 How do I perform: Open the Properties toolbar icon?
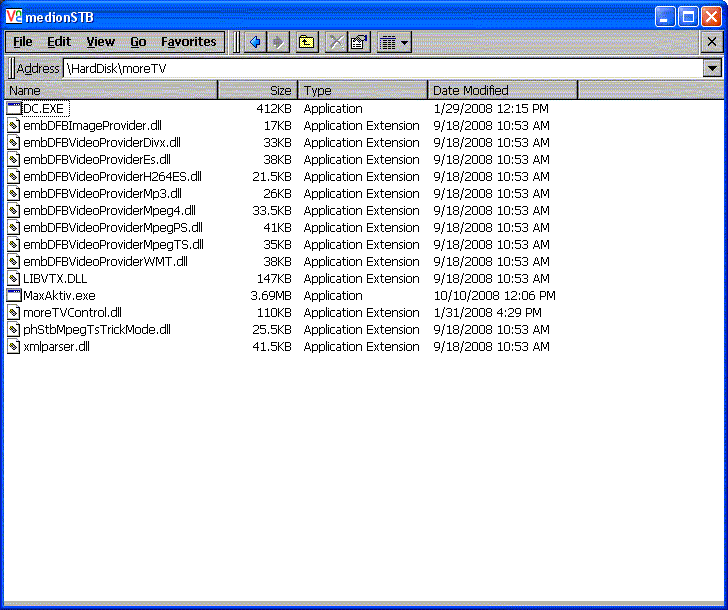(359, 42)
